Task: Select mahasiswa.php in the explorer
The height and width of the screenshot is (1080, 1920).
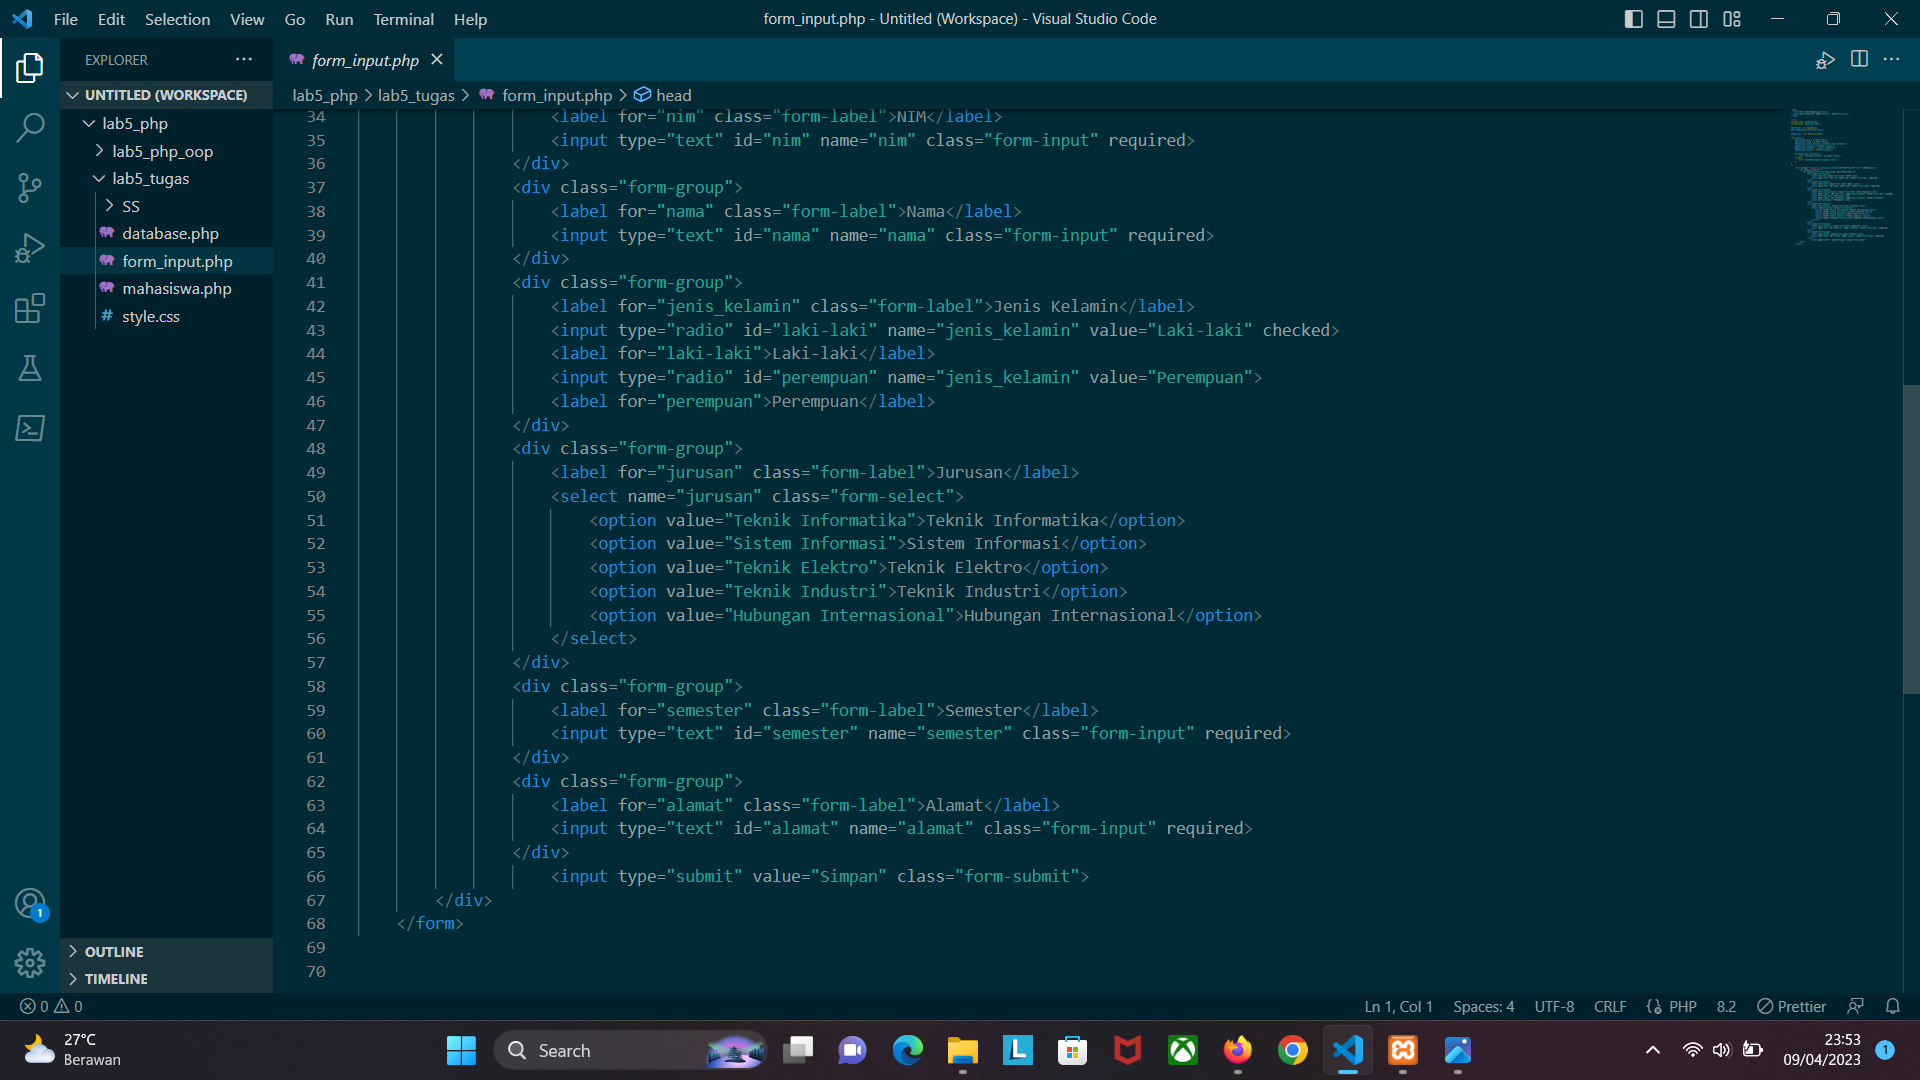Action: (x=176, y=288)
